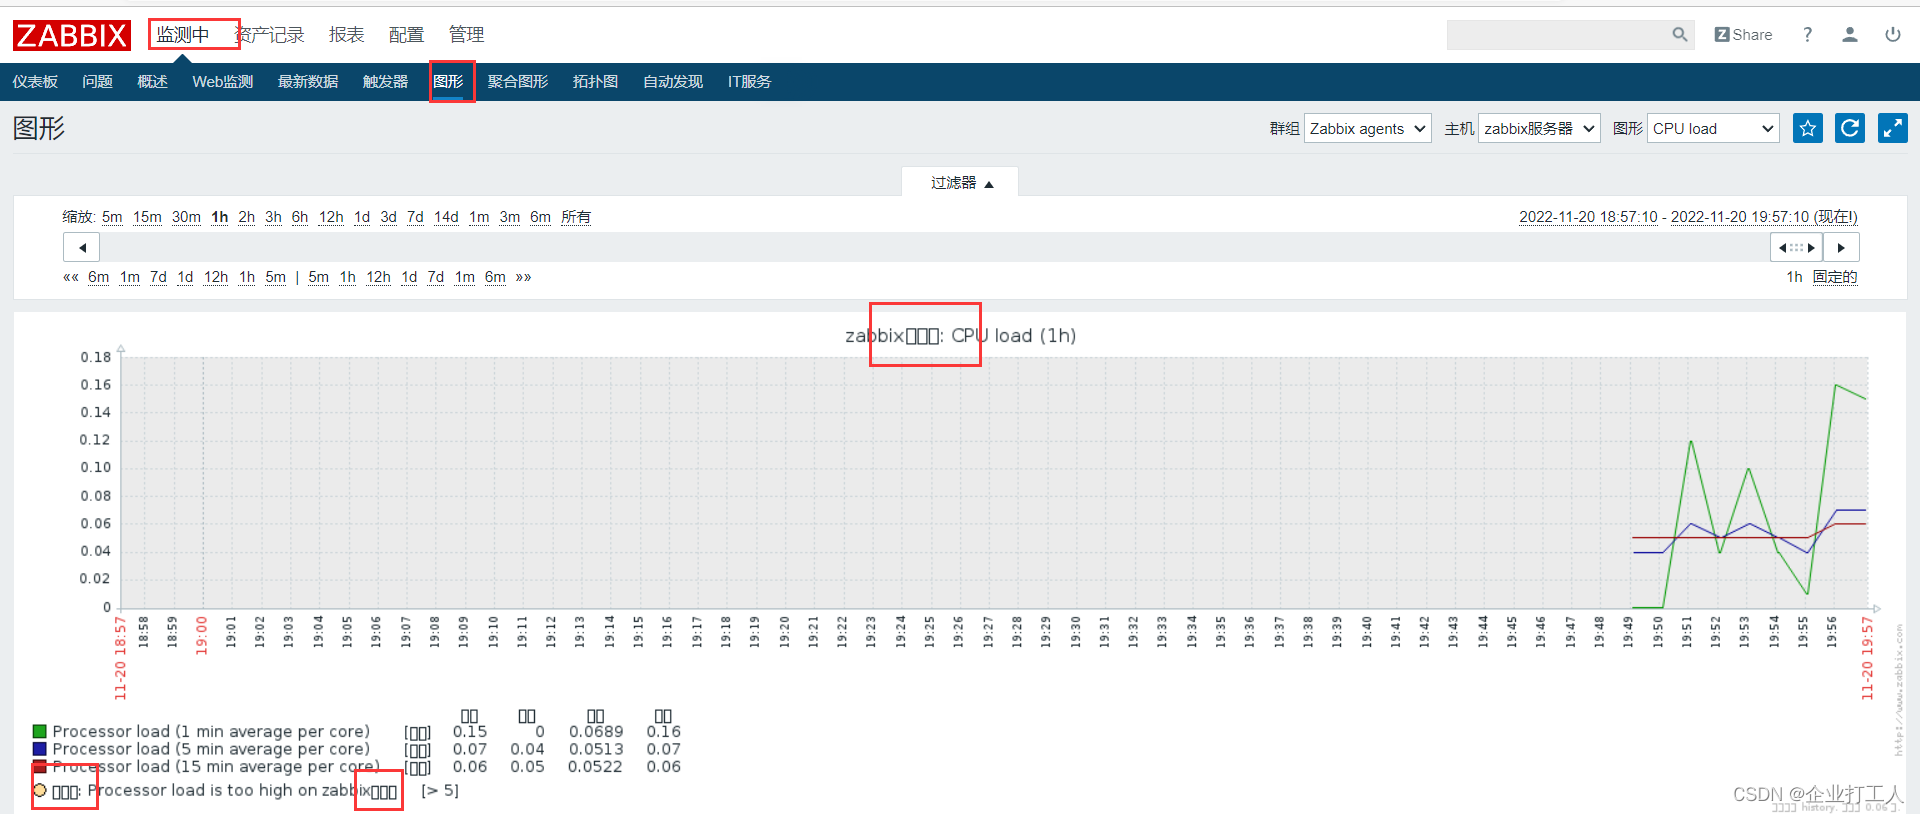Click the green 1 min average legend swatch
This screenshot has width=1920, height=814.
[x=40, y=732]
